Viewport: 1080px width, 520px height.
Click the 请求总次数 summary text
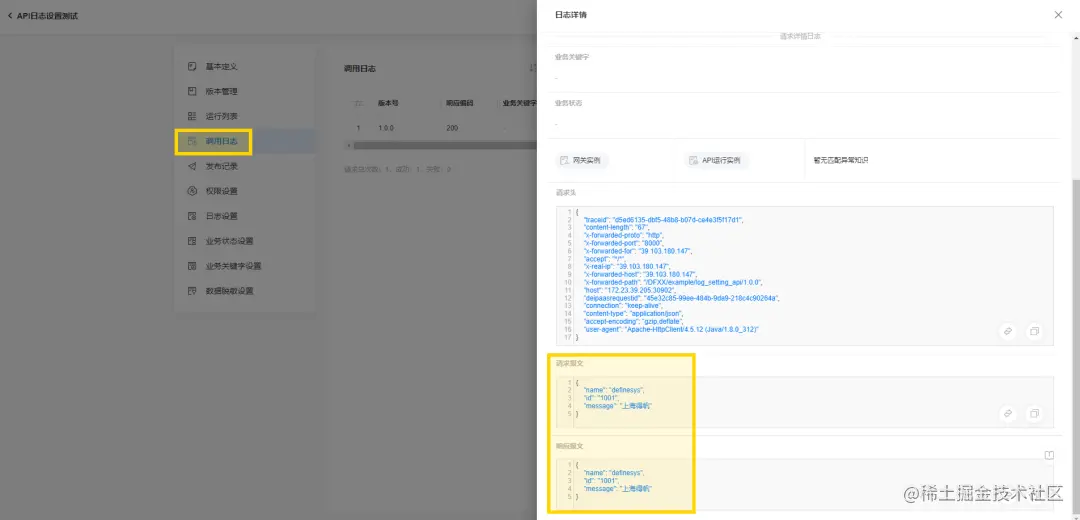[x=397, y=169]
